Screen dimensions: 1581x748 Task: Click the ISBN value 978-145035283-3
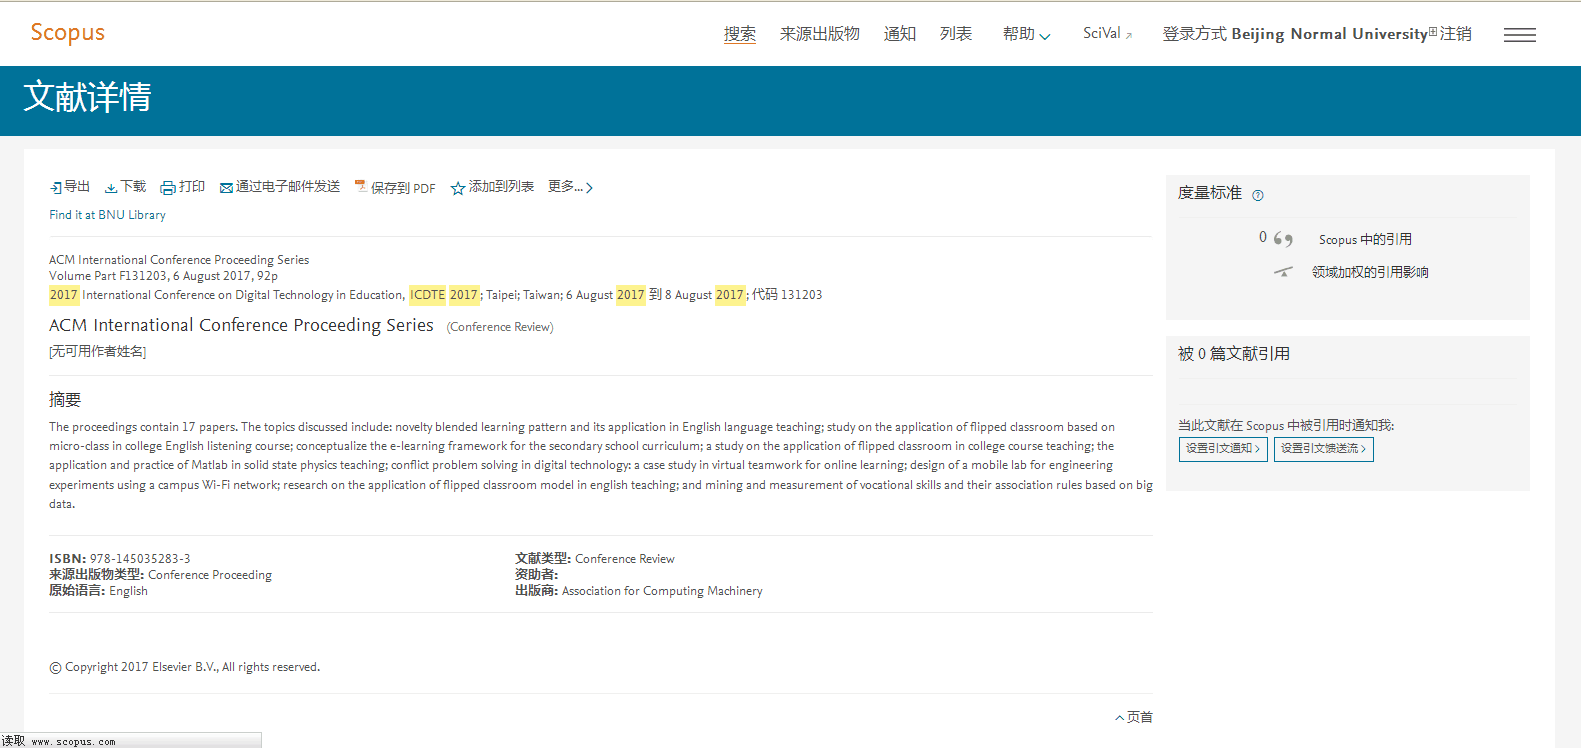(140, 559)
